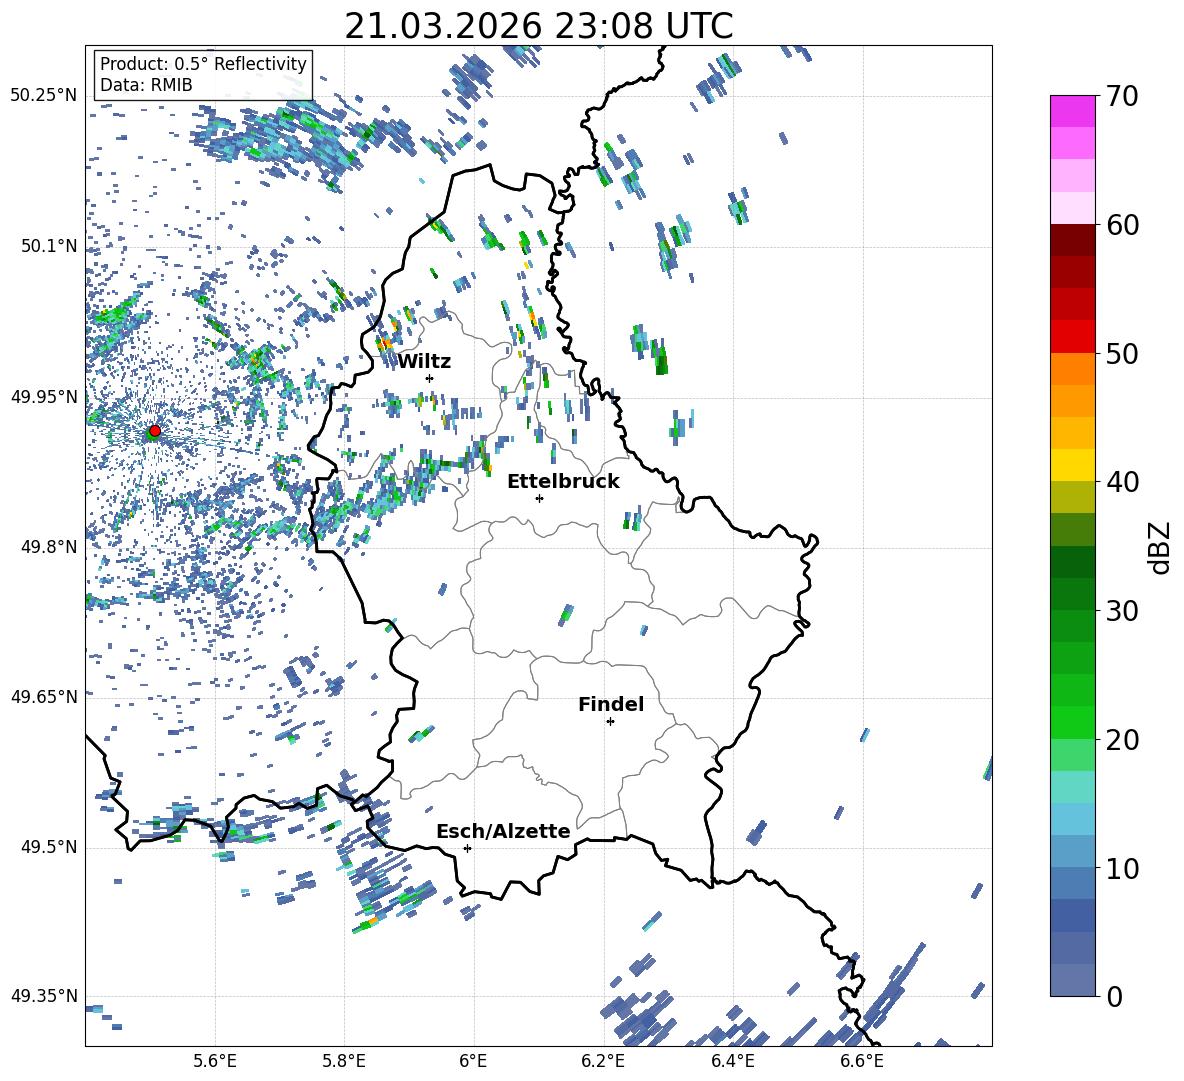Click the 49.5°N latitude label

click(x=48, y=847)
